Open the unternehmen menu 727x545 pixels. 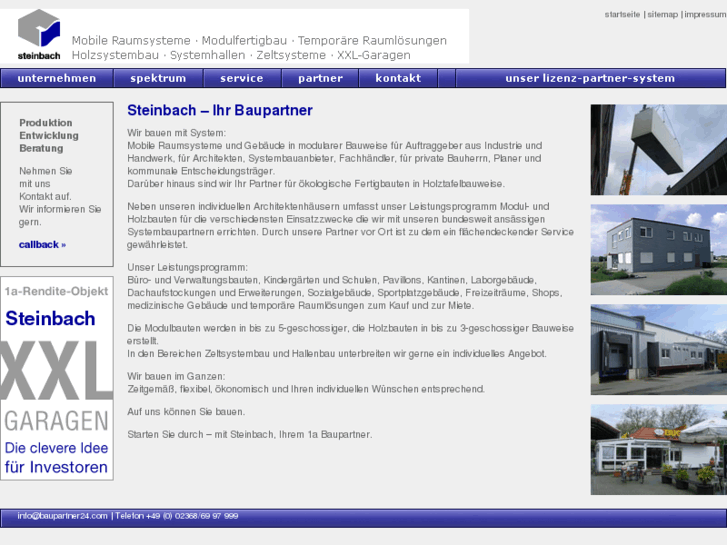(57, 78)
